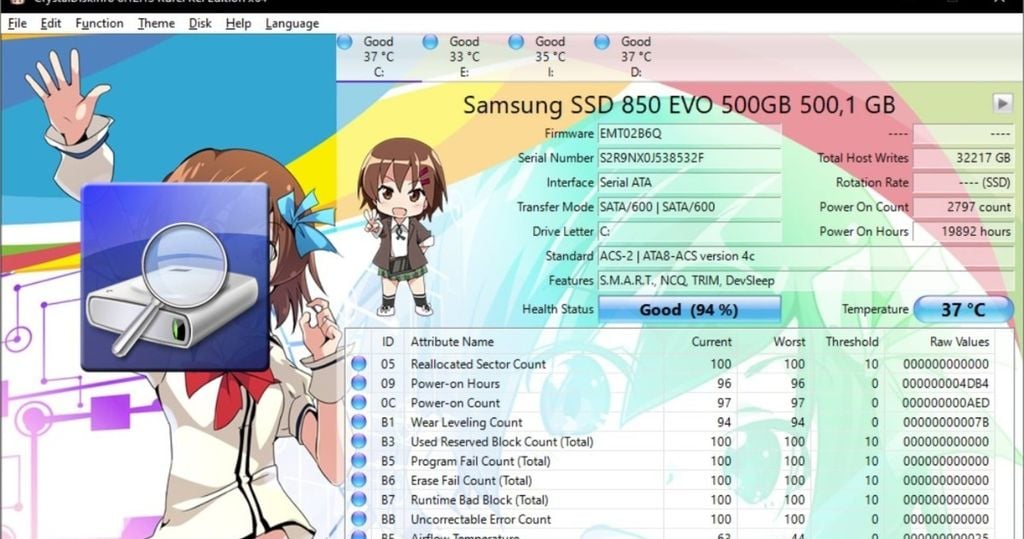Click status orb of Power-on Count row
This screenshot has width=1024, height=539.
(x=359, y=402)
